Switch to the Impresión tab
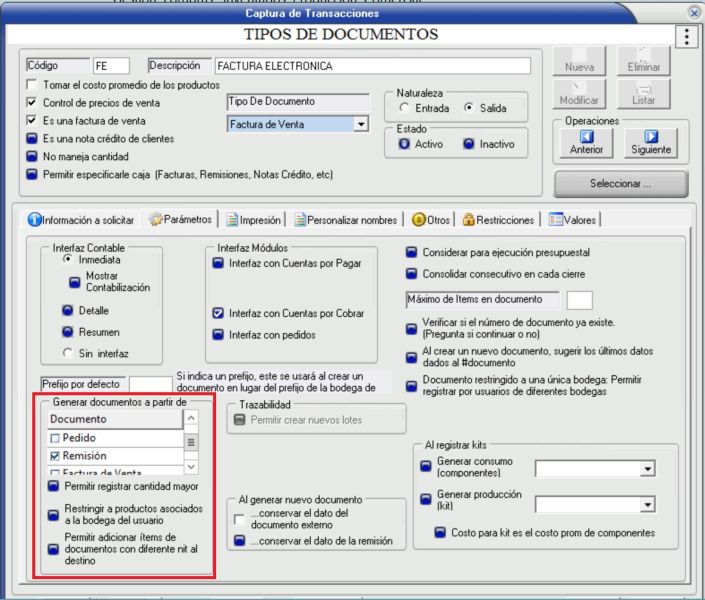Viewport: 705px width, 600px height. click(x=255, y=219)
